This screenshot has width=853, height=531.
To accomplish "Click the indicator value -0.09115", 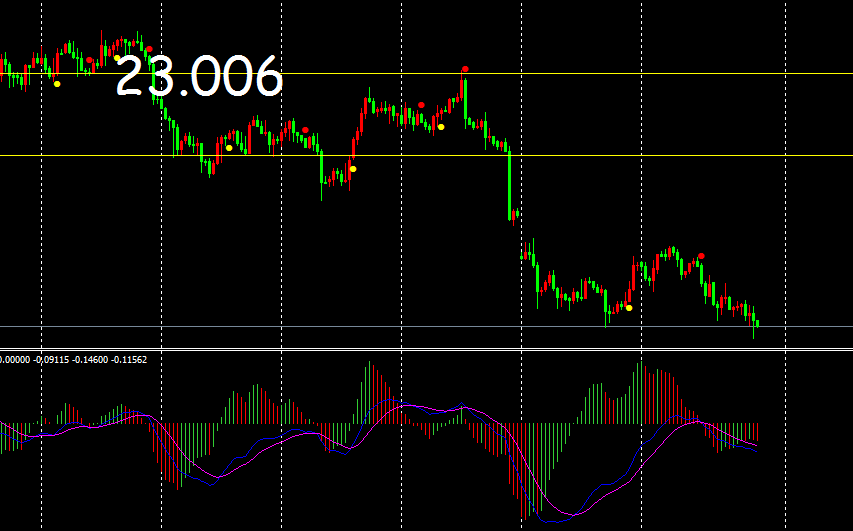I will (x=51, y=360).
